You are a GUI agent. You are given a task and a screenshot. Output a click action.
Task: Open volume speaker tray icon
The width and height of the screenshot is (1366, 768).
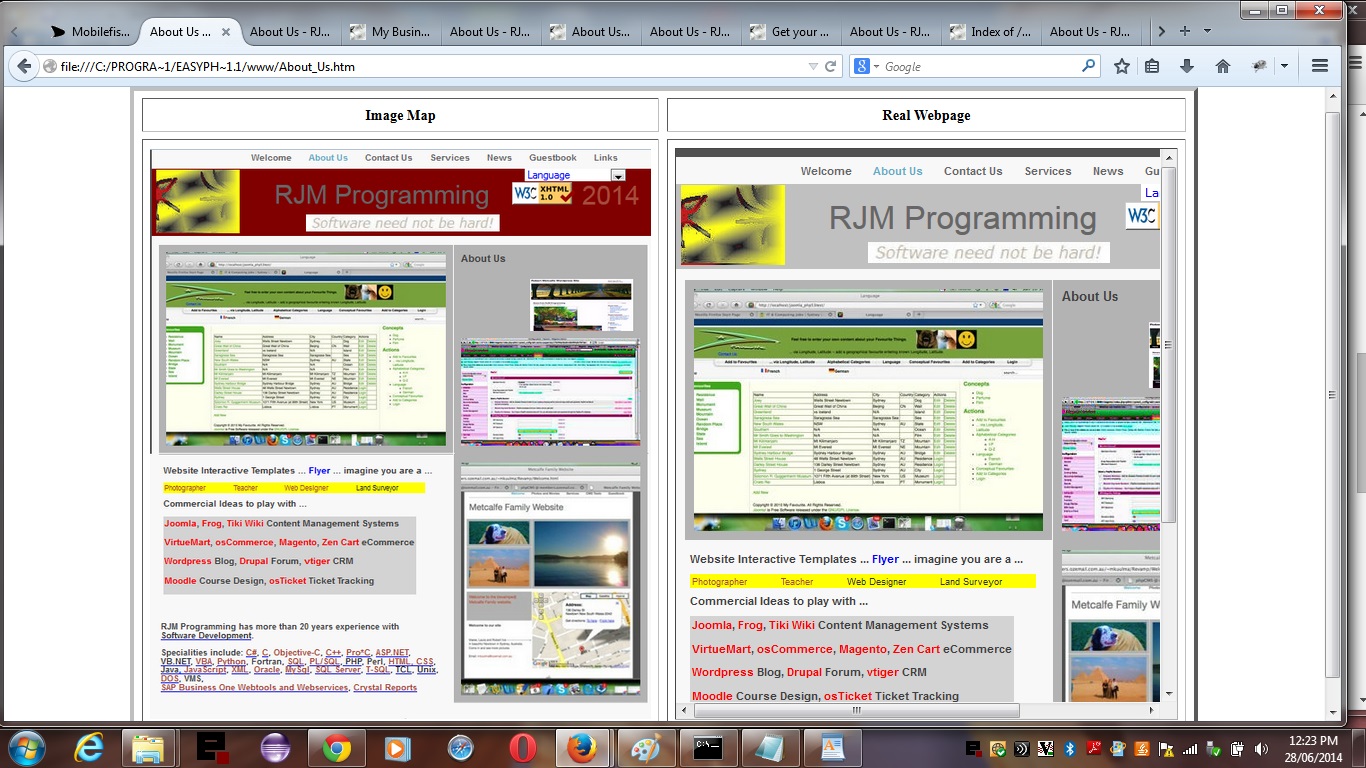tap(1262, 748)
